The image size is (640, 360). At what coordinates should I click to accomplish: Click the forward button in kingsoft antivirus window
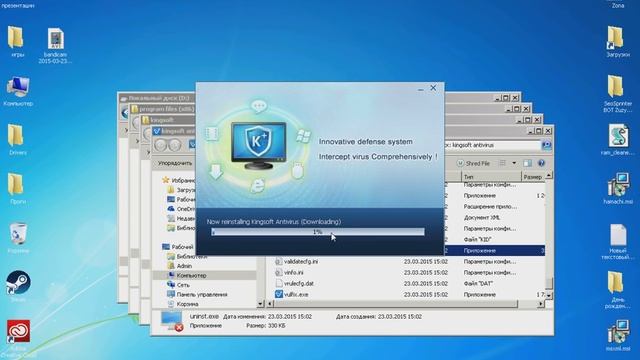click(x=175, y=145)
